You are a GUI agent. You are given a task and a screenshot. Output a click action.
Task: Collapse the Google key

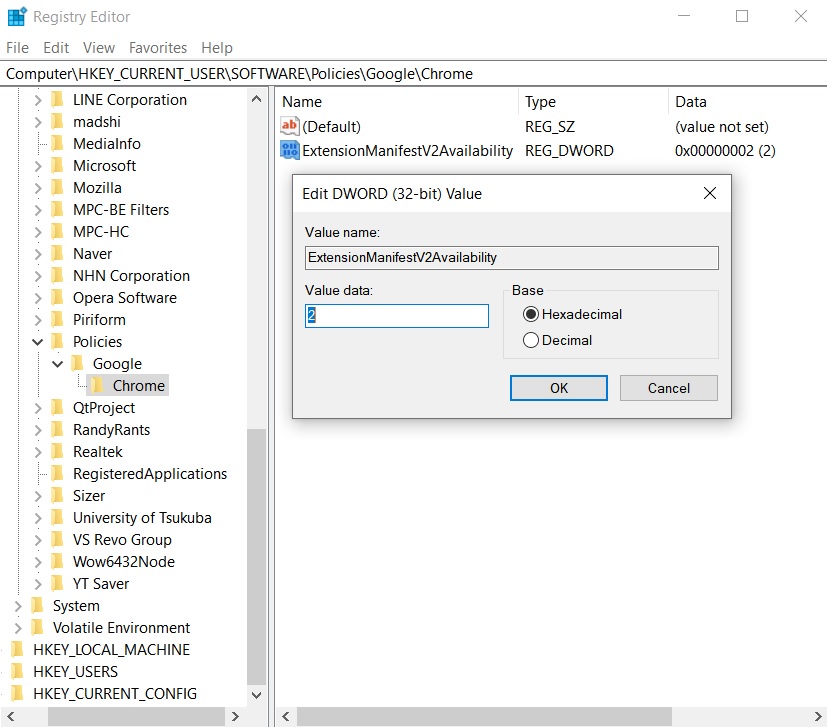[x=57, y=364]
